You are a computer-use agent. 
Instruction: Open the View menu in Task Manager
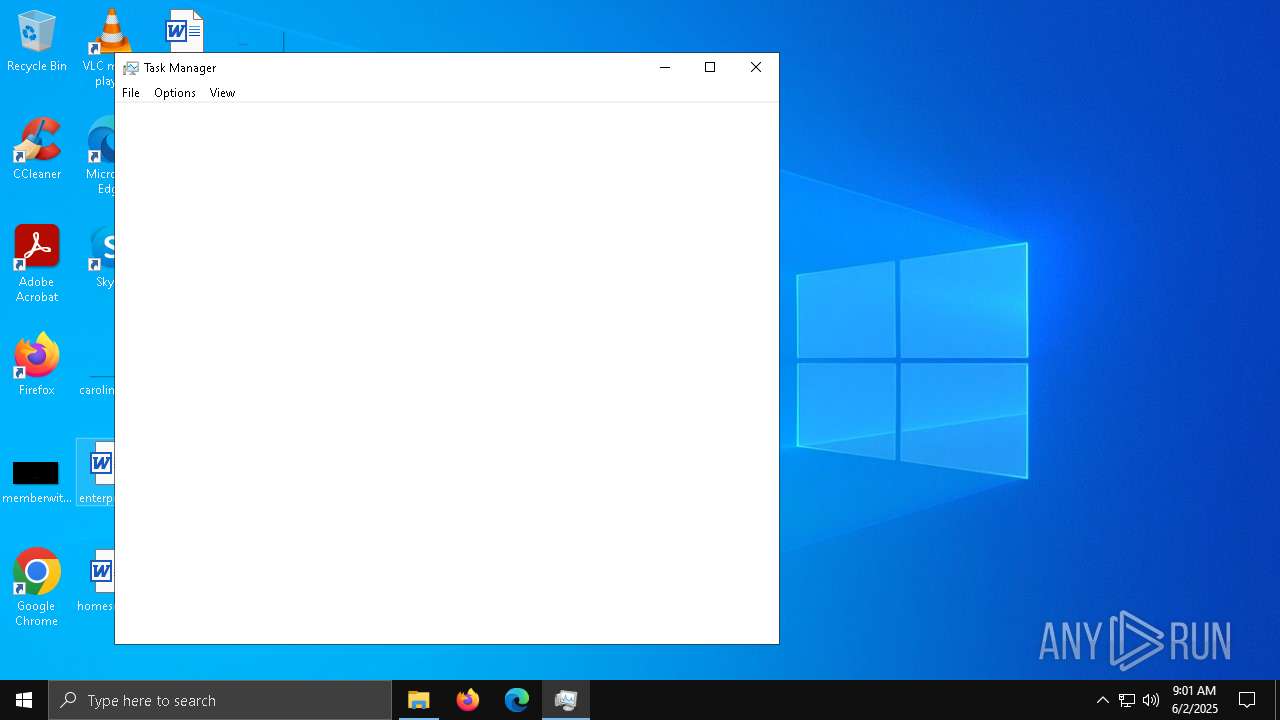(222, 93)
